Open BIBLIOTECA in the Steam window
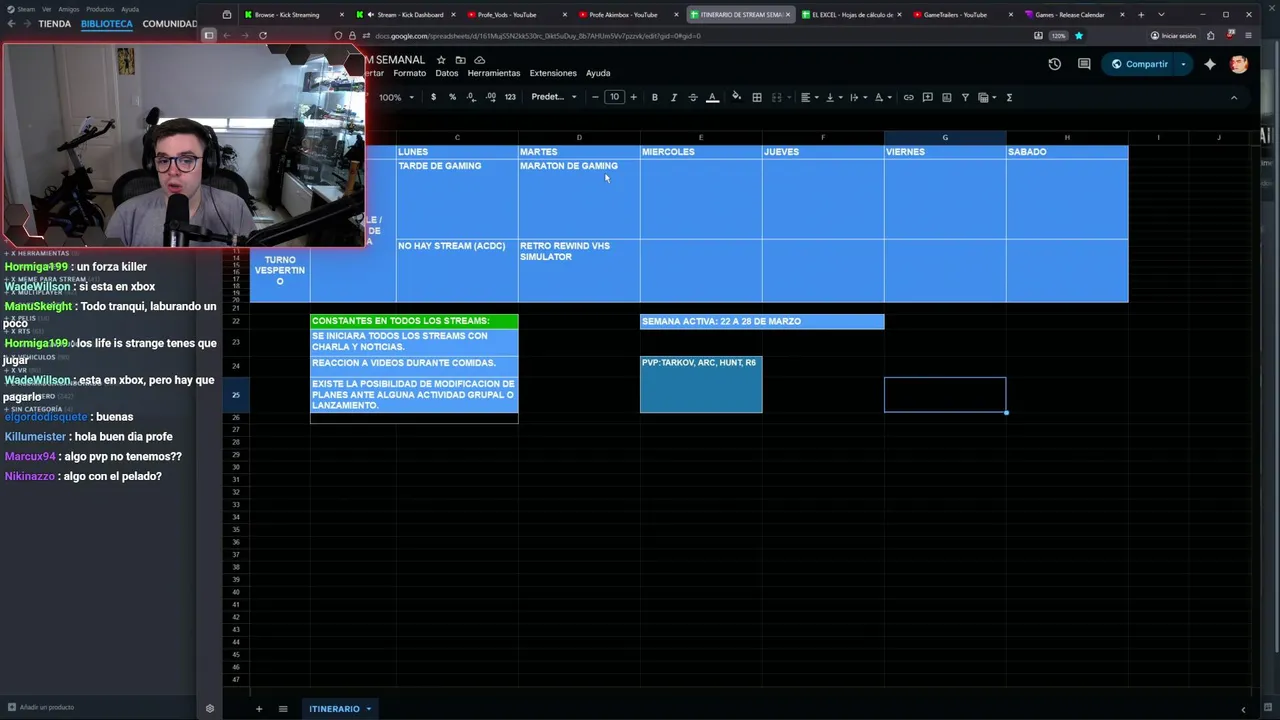This screenshot has height=720, width=1280. point(106,24)
